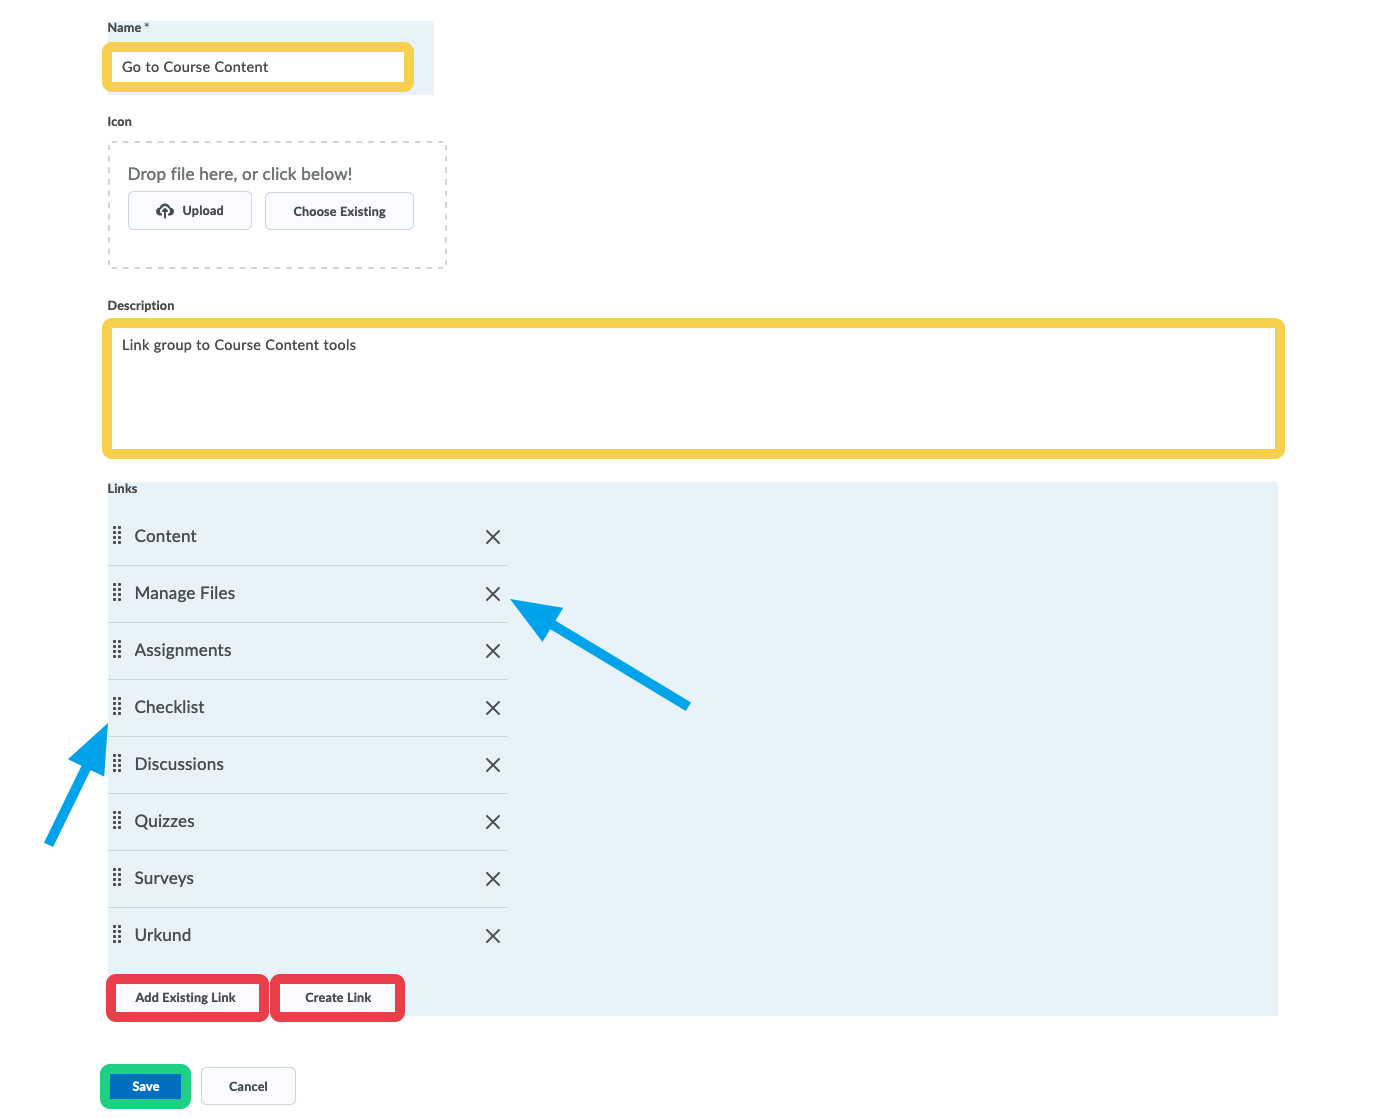1400x1119 pixels.
Task: Click the drag handle beside Content
Action: (x=117, y=536)
